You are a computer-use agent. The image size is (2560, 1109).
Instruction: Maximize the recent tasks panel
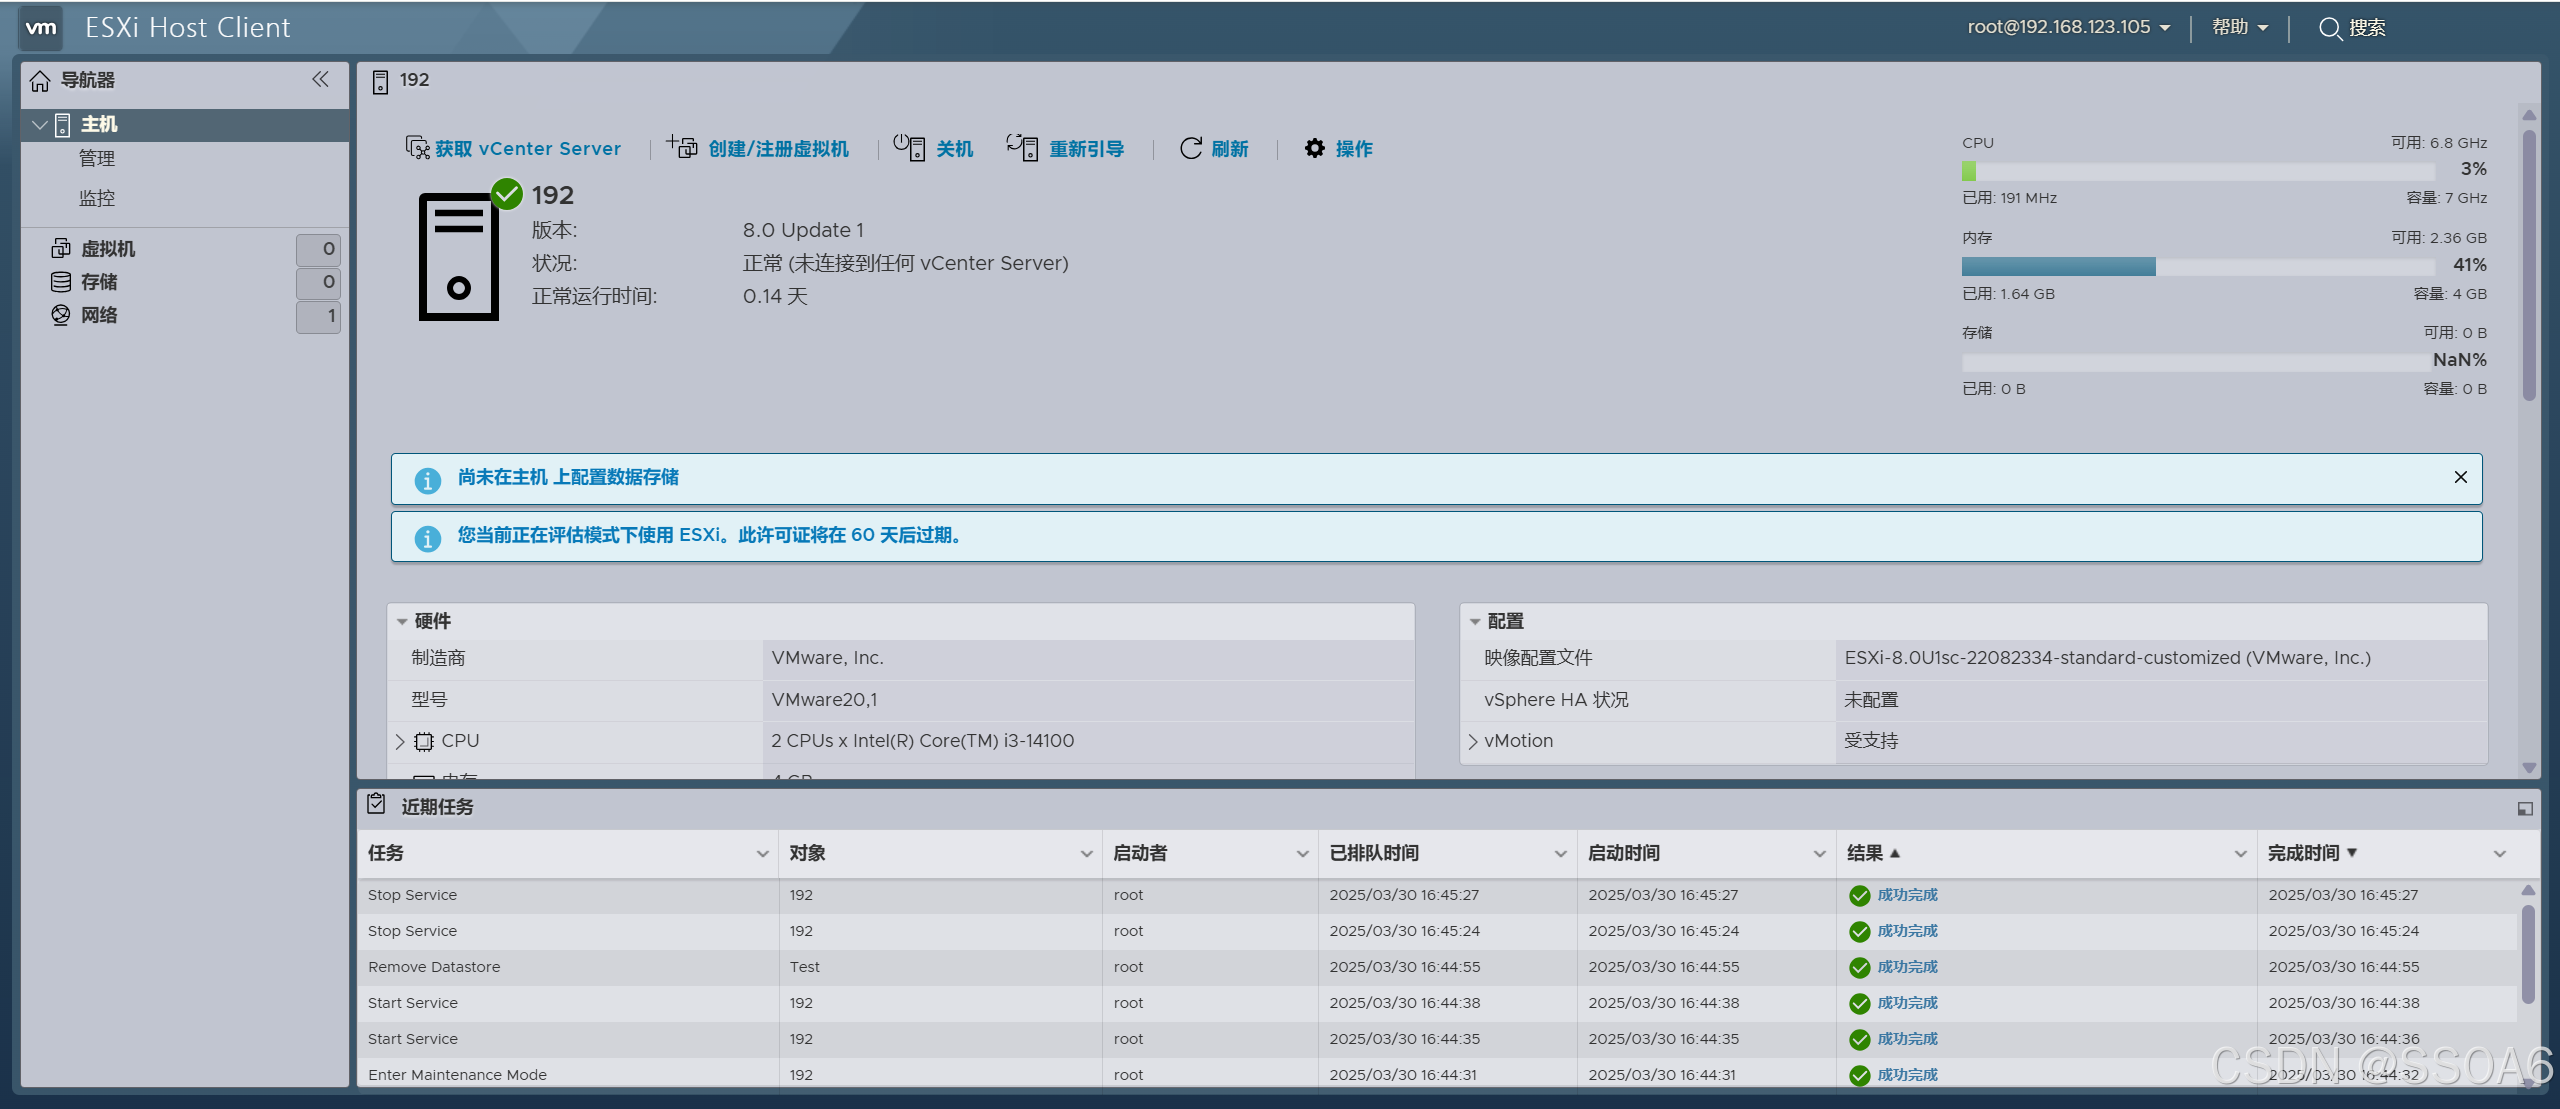coord(2524,808)
